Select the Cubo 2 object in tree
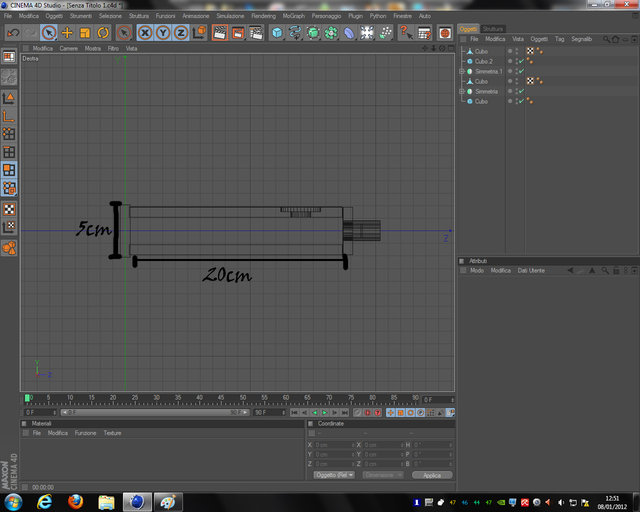The height and width of the screenshot is (512, 640). [483, 61]
